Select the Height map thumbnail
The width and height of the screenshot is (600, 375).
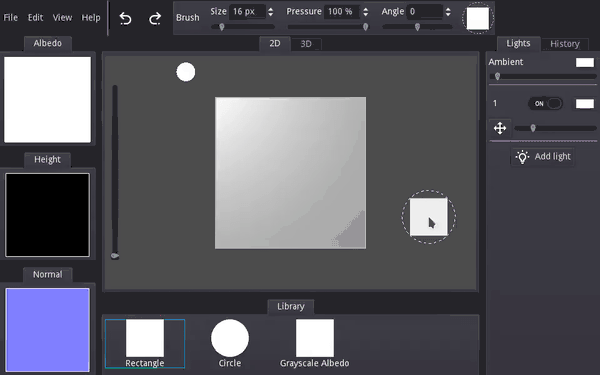(x=47, y=215)
